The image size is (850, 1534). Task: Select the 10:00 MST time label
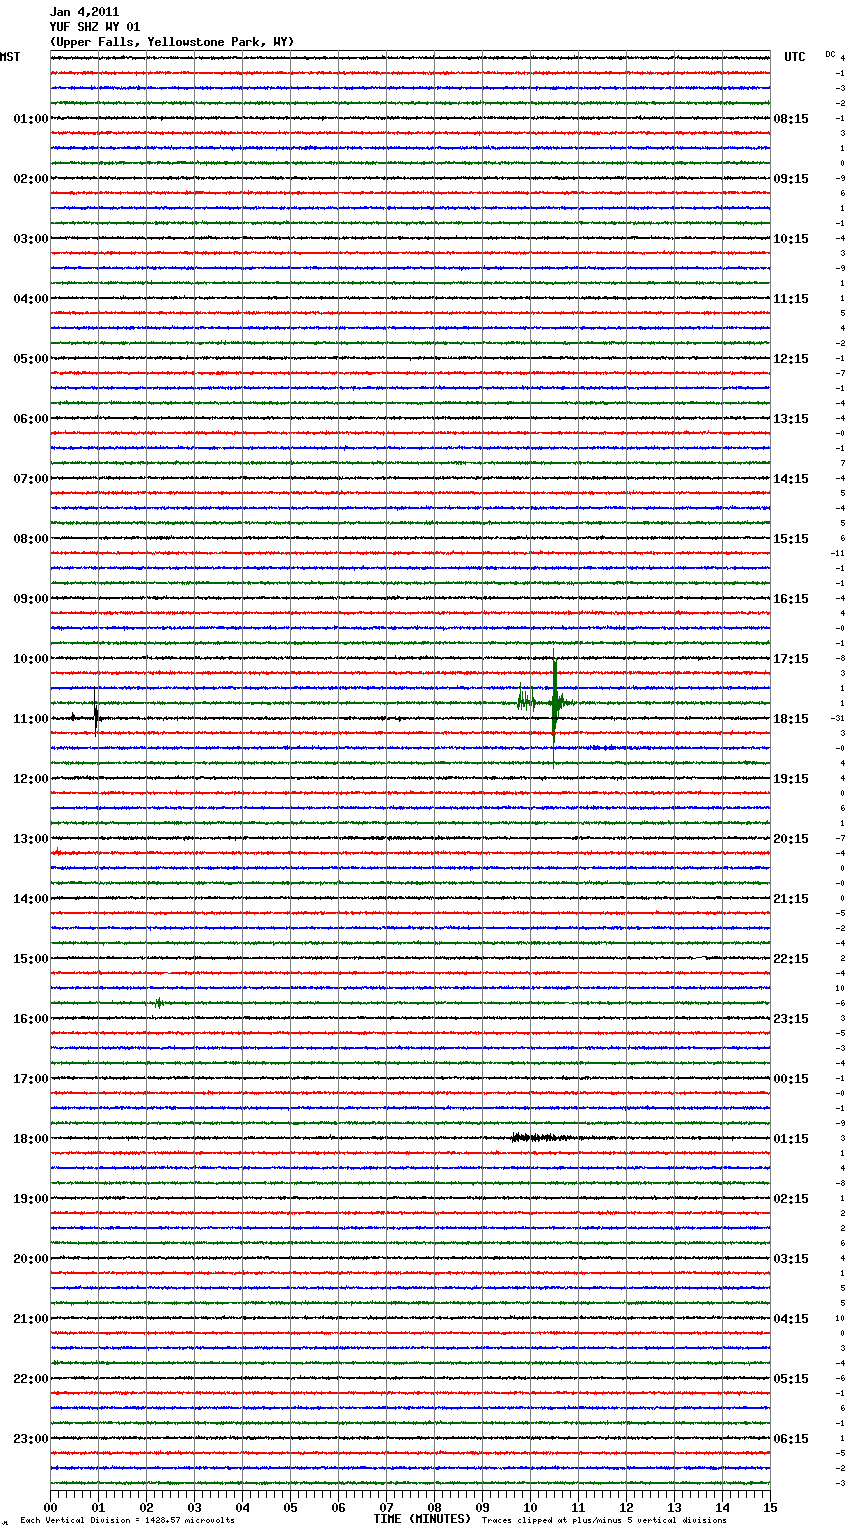click(31, 659)
